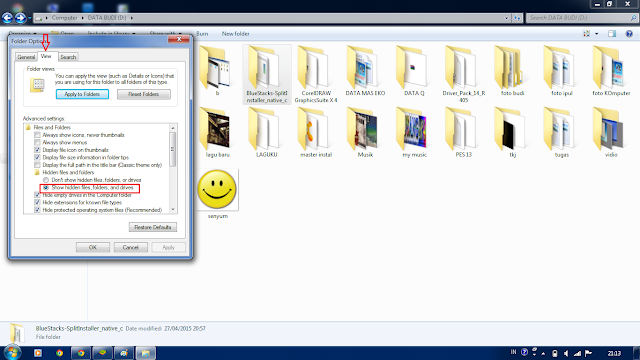Go back with Explorer back arrow
The width and height of the screenshot is (640, 360).
coord(7,18)
